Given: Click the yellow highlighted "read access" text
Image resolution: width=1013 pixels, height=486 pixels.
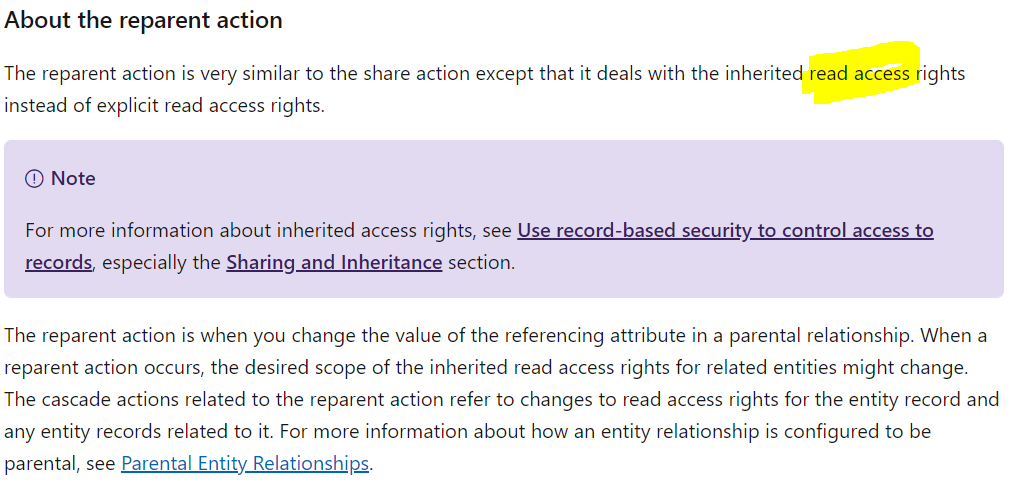Looking at the screenshot, I should 860,74.
